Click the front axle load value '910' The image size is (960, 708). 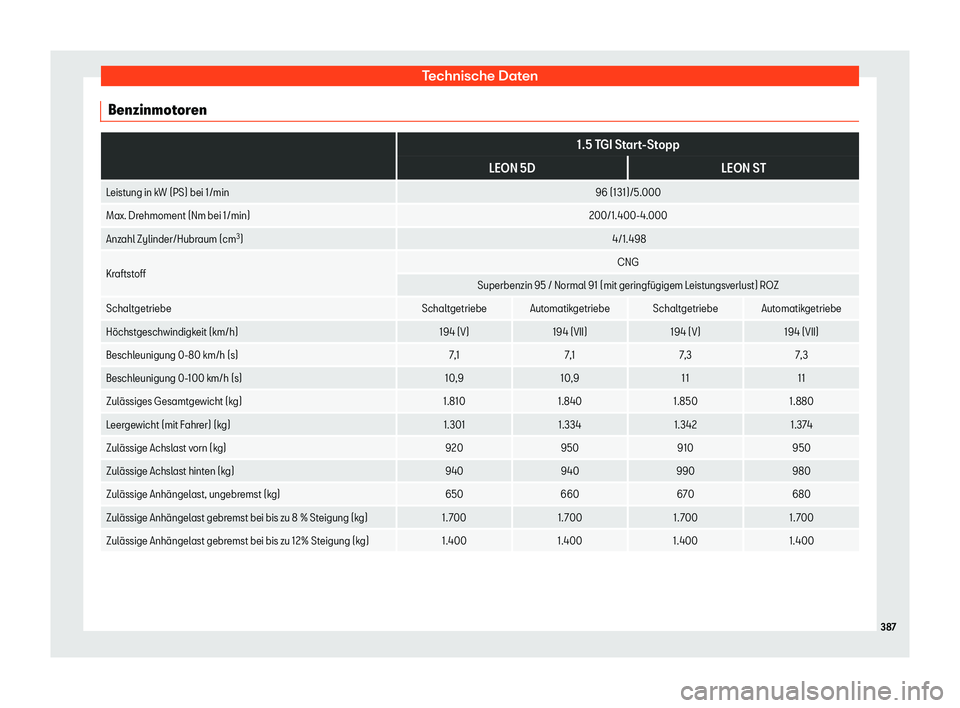685,448
